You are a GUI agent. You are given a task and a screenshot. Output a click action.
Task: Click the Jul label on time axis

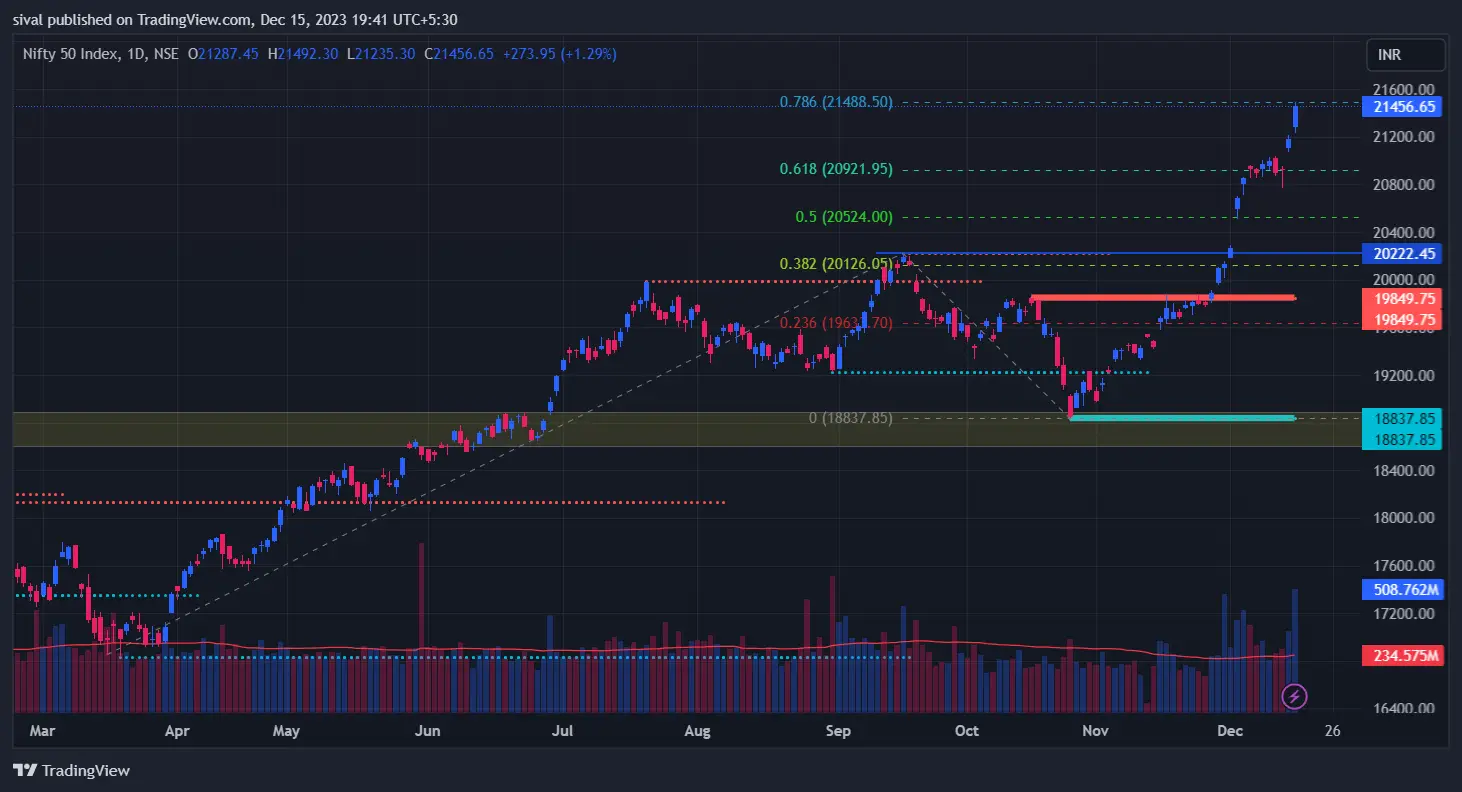point(562,731)
